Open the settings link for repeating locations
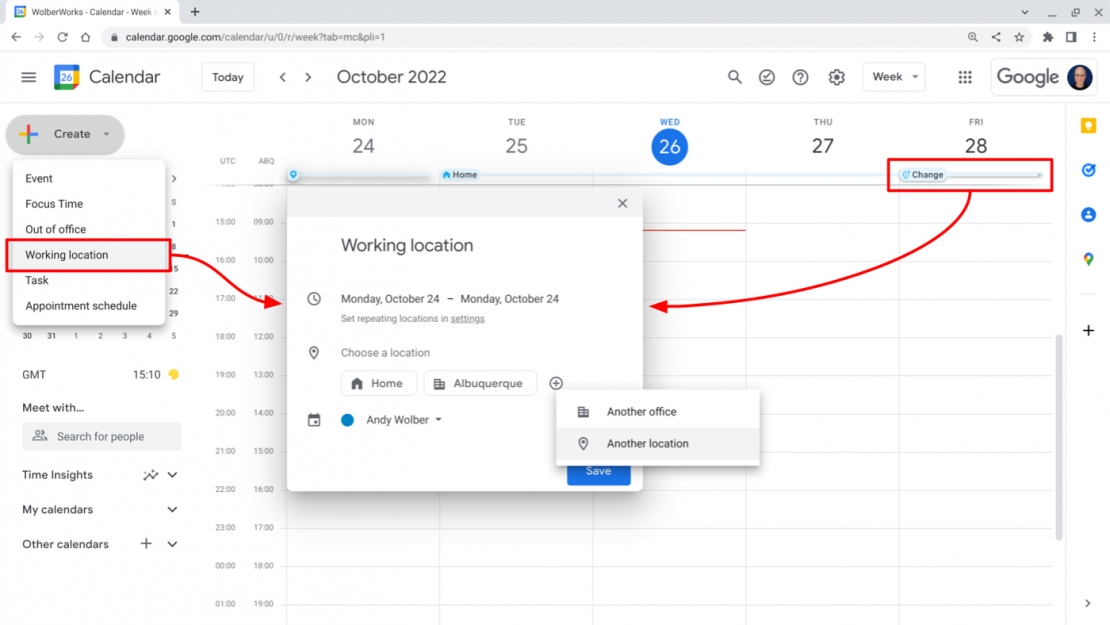The image size is (1110, 625). 467,319
